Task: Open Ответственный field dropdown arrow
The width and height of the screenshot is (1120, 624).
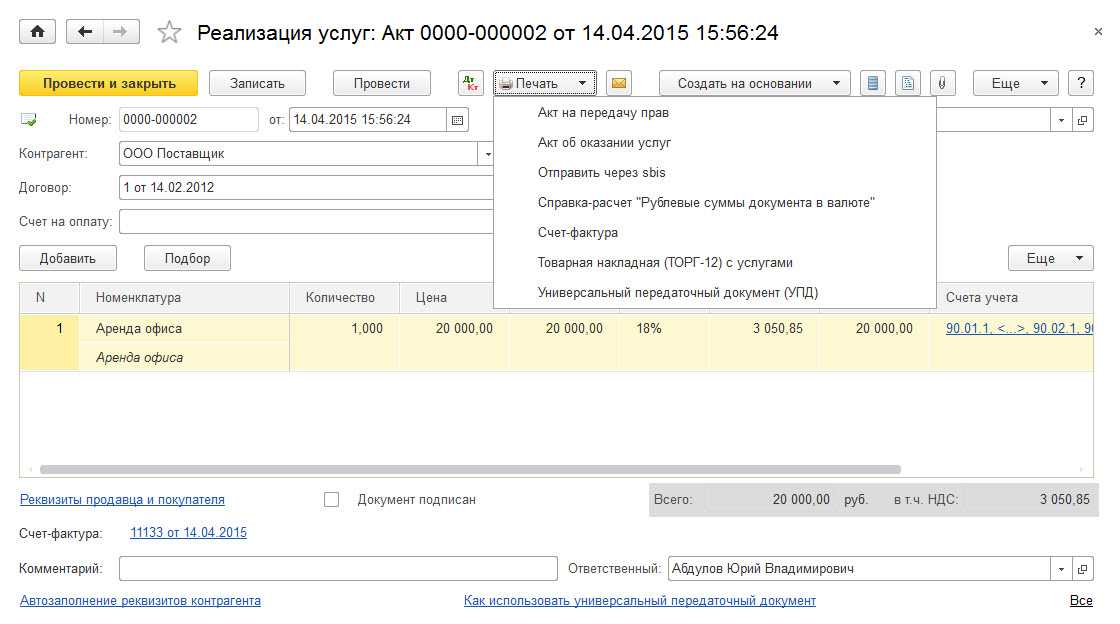Action: (x=1060, y=569)
